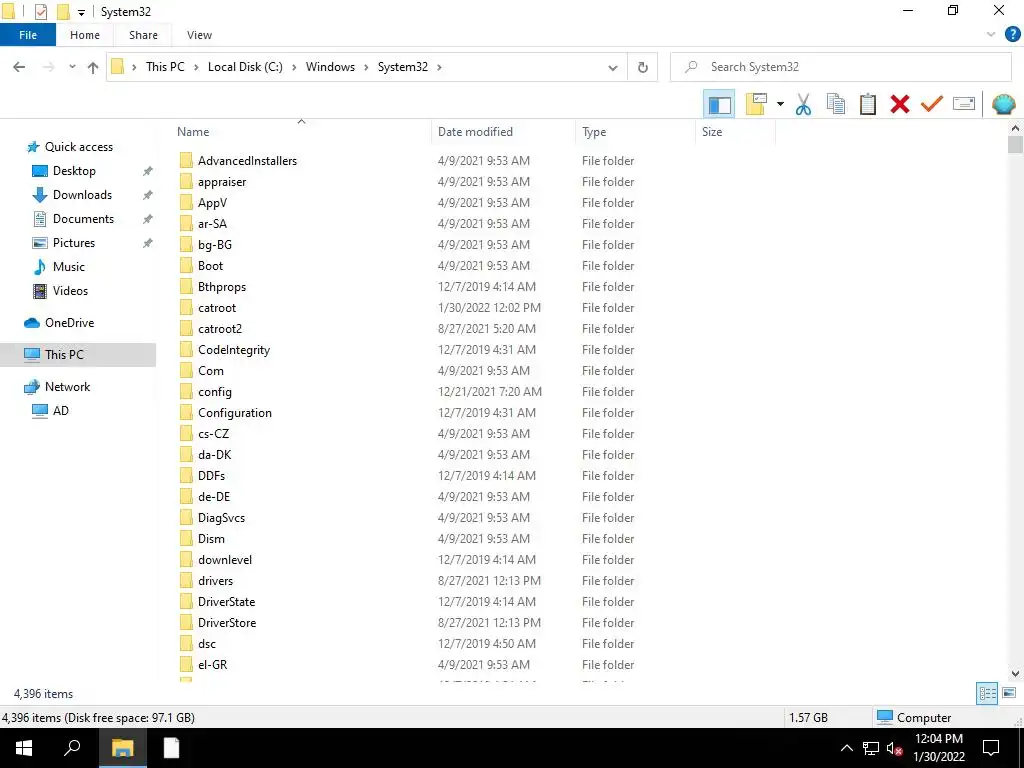This screenshot has height=768, width=1024.
Task: Select the DriverStore folder
Action: (227, 623)
